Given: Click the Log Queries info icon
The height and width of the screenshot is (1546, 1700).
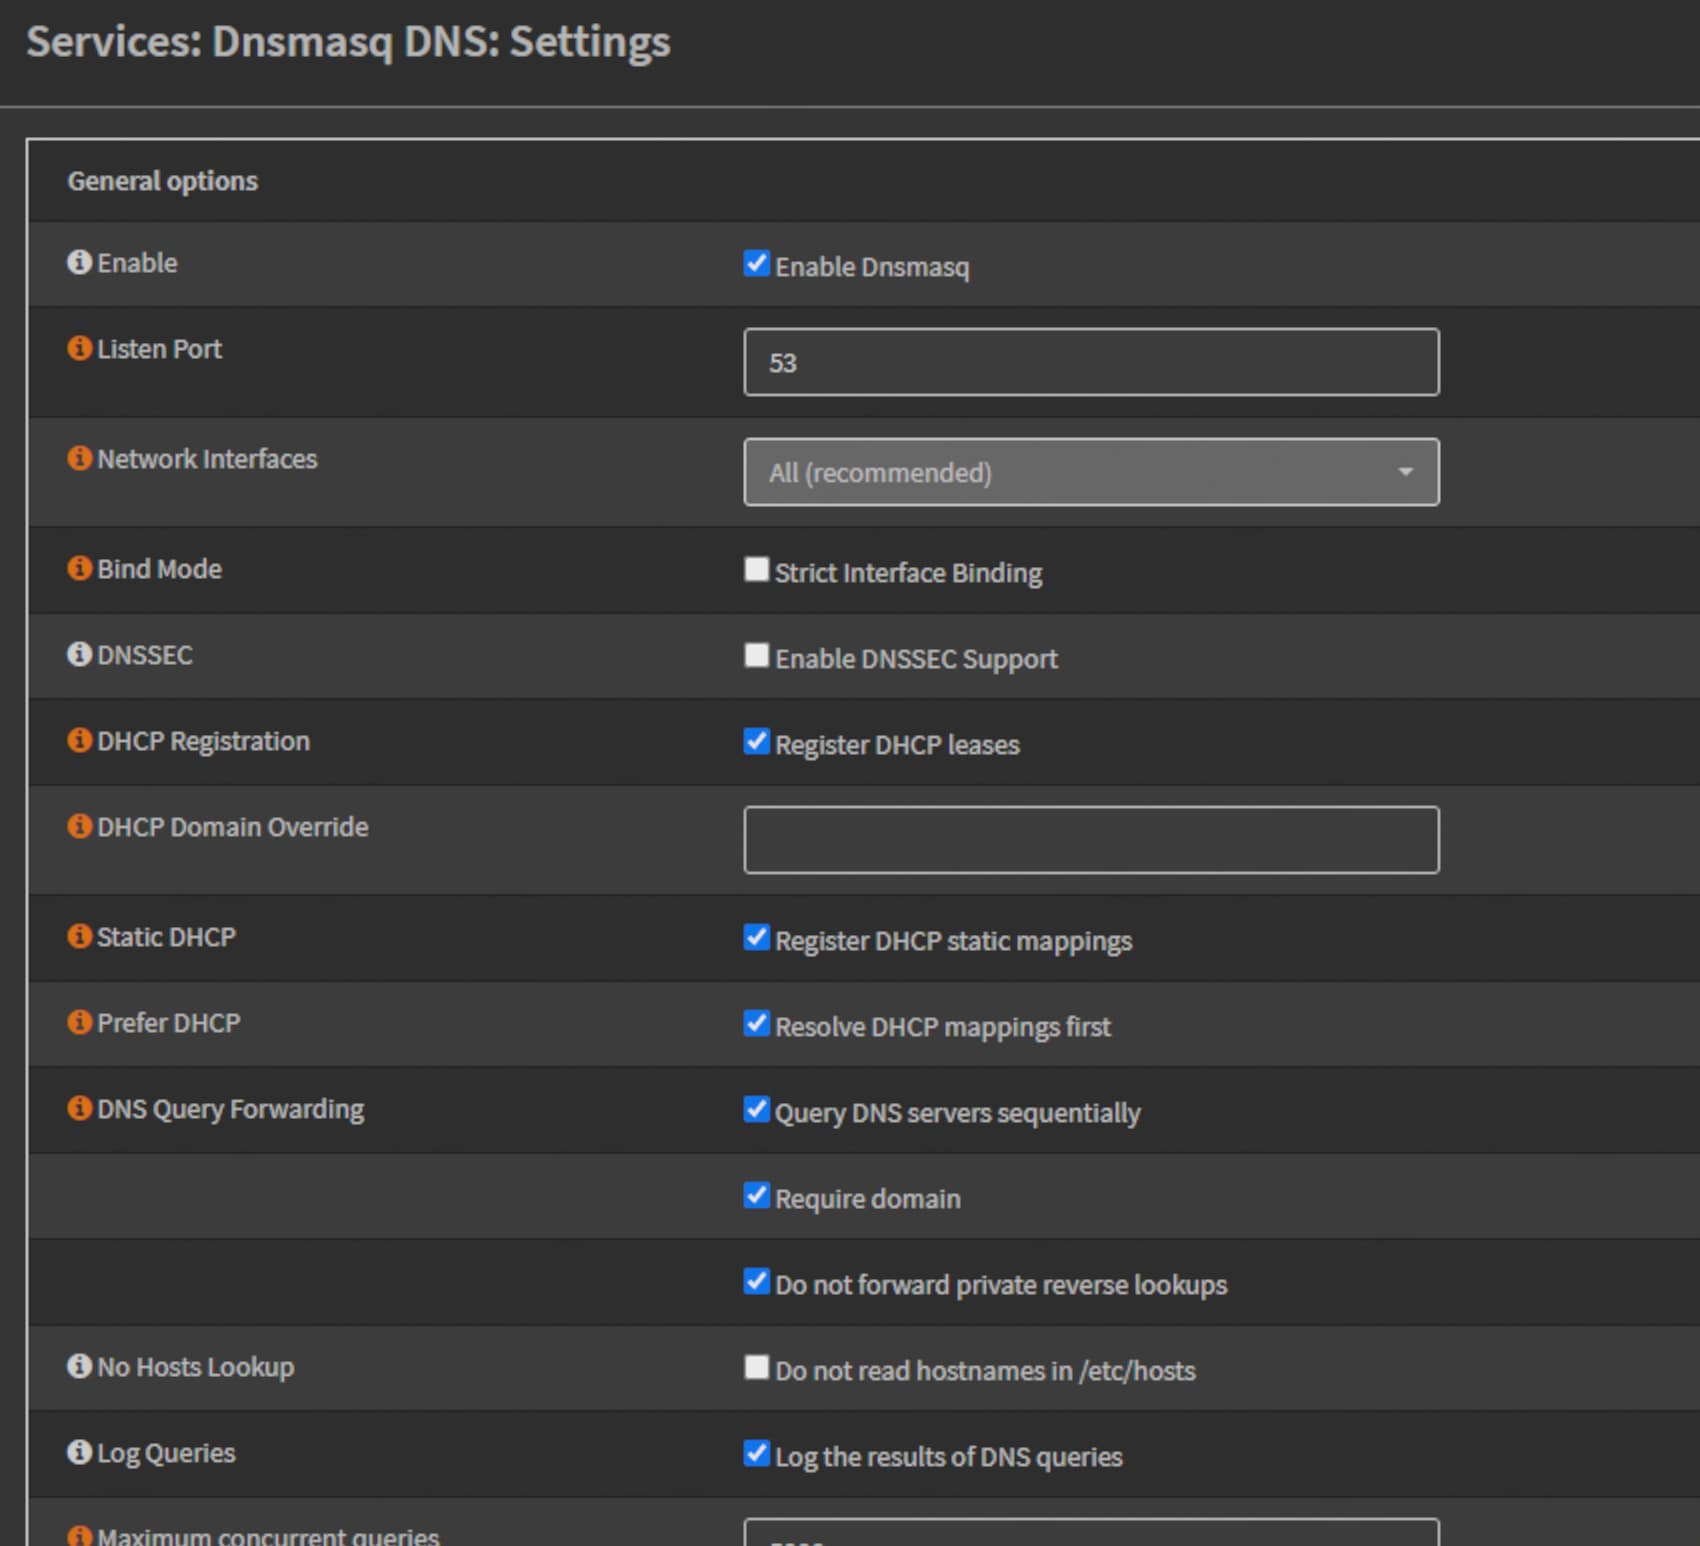Looking at the screenshot, I should pyautogui.click(x=79, y=1452).
